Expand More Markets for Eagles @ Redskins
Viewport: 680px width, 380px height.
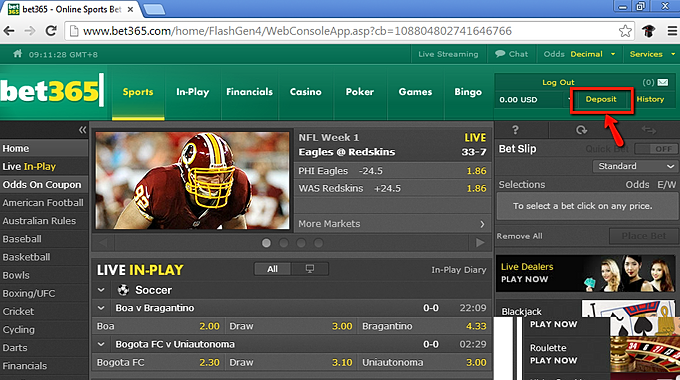[392, 224]
